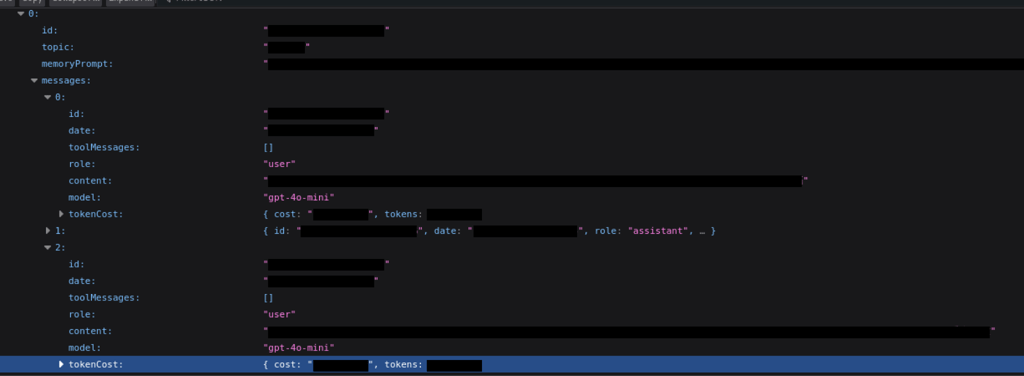Viewport: 1024px width, 376px height.
Task: Expand highlighted tokenCost arrow under message 2
Action: point(61,364)
